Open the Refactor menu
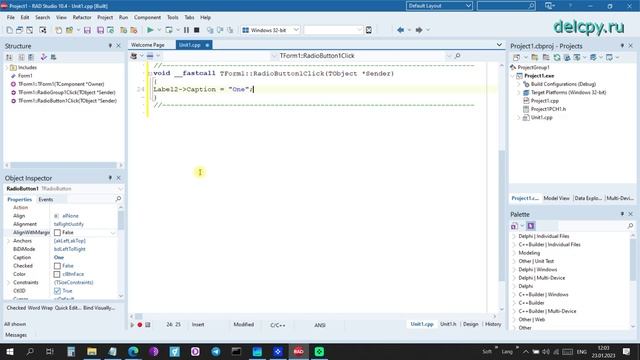 pyautogui.click(x=82, y=18)
